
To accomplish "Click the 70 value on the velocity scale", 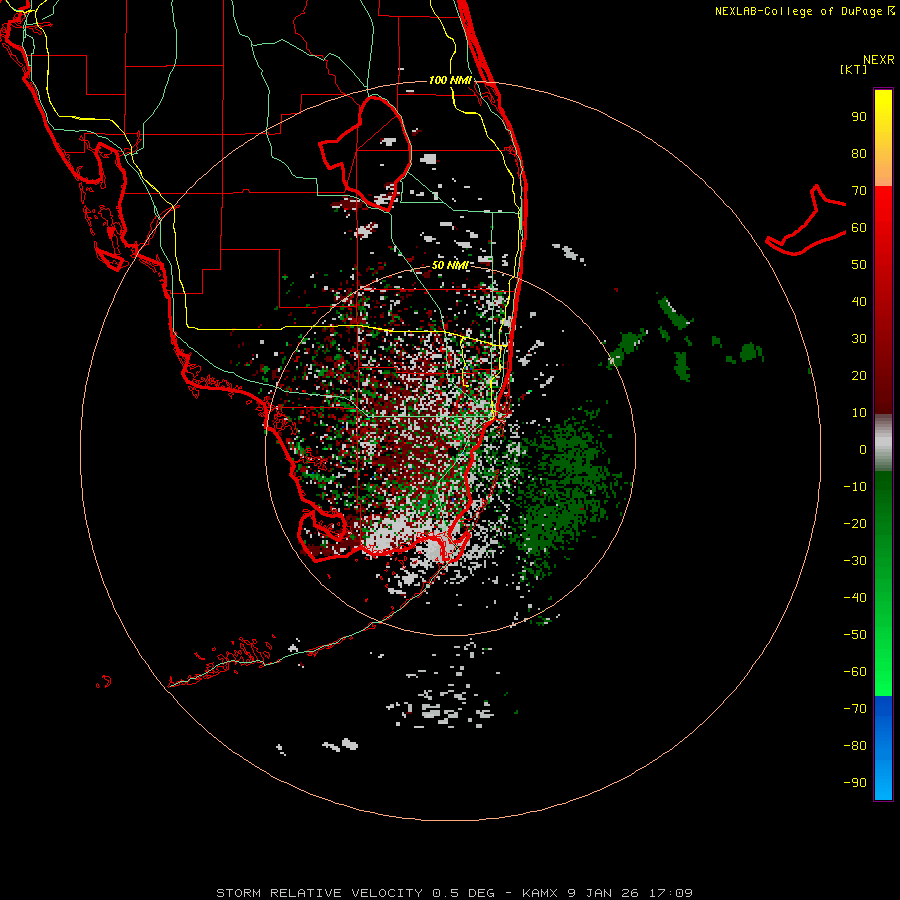I will [859, 191].
